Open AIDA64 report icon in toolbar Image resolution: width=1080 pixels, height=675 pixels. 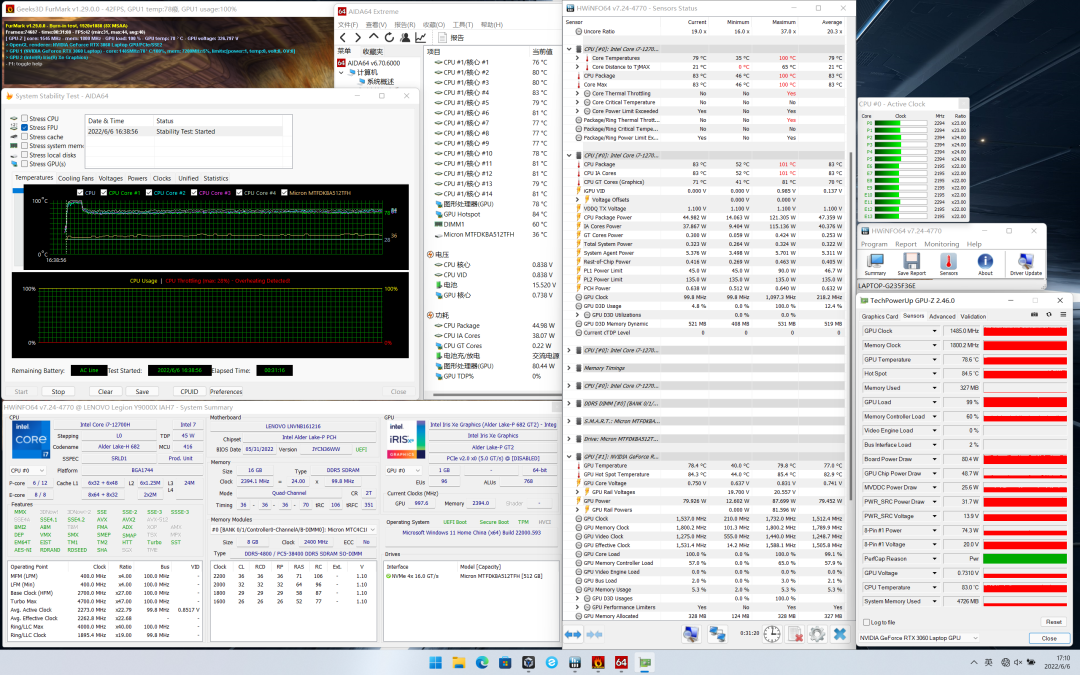pyautogui.click(x=443, y=37)
